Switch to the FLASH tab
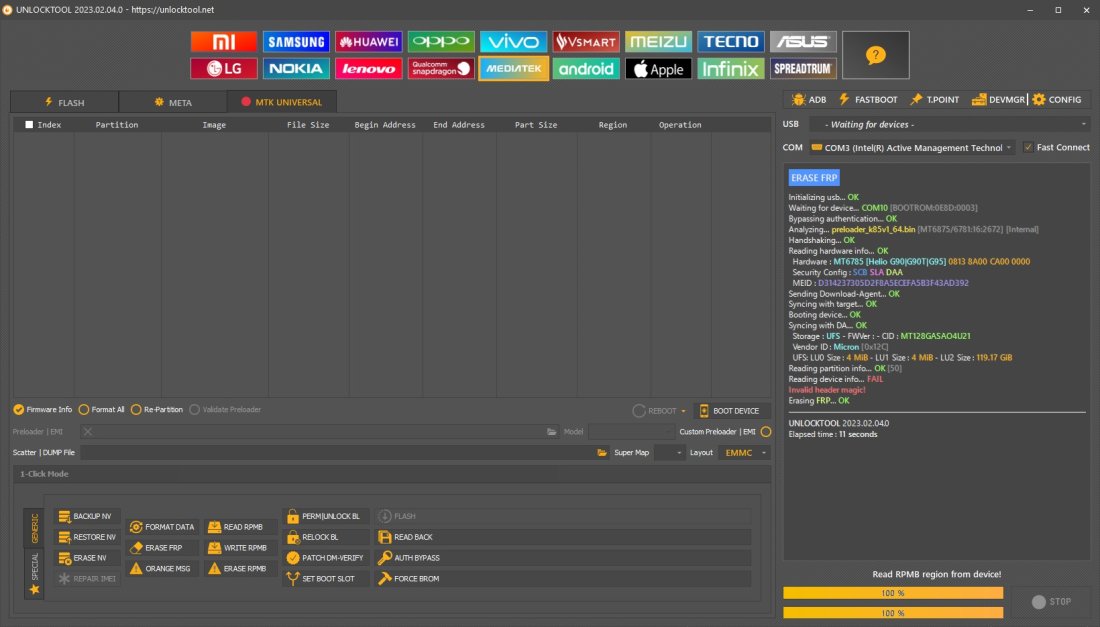The image size is (1100, 627). pyautogui.click(x=65, y=102)
